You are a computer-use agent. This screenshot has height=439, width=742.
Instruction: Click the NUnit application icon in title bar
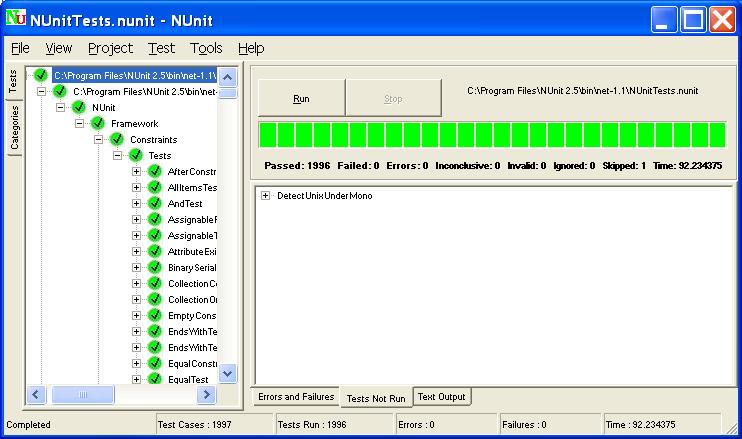click(16, 18)
